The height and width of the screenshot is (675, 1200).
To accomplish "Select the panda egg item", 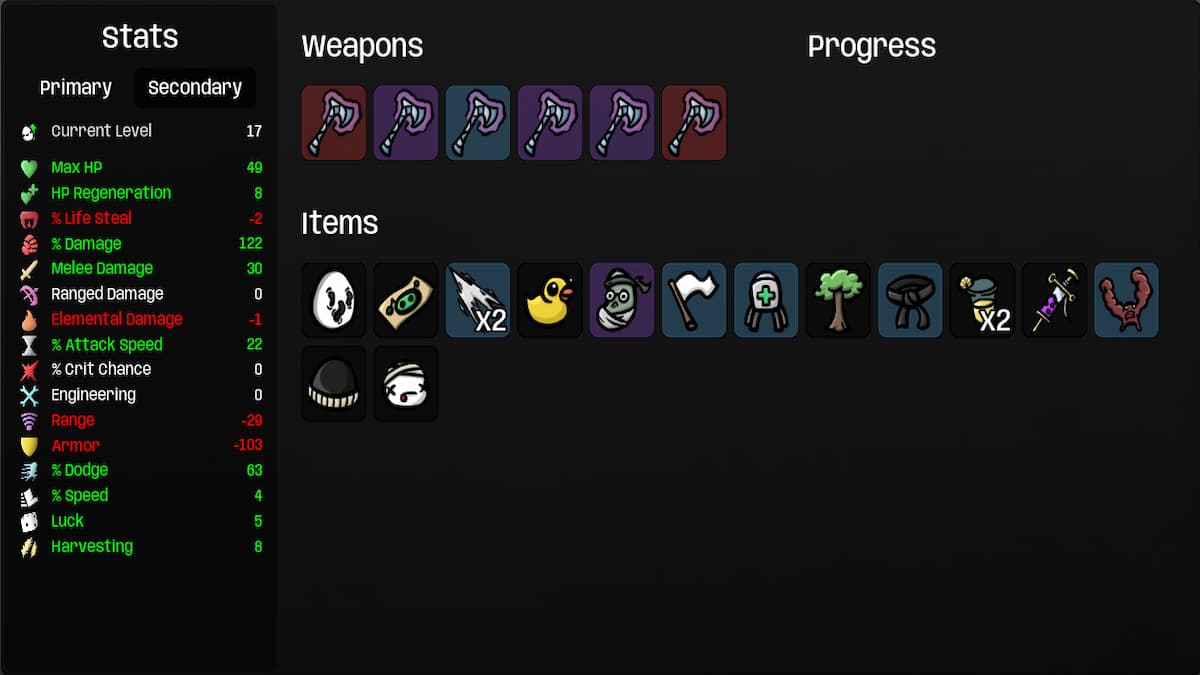I will tap(333, 299).
